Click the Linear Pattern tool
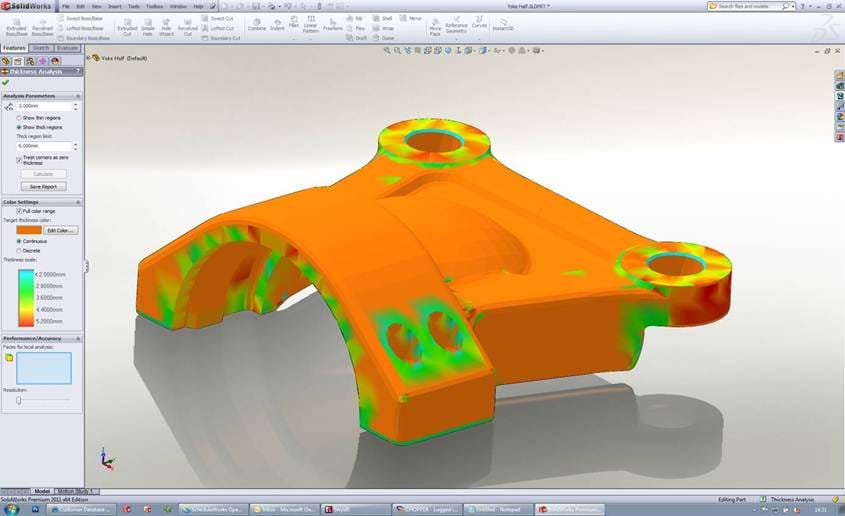 pyautogui.click(x=310, y=25)
